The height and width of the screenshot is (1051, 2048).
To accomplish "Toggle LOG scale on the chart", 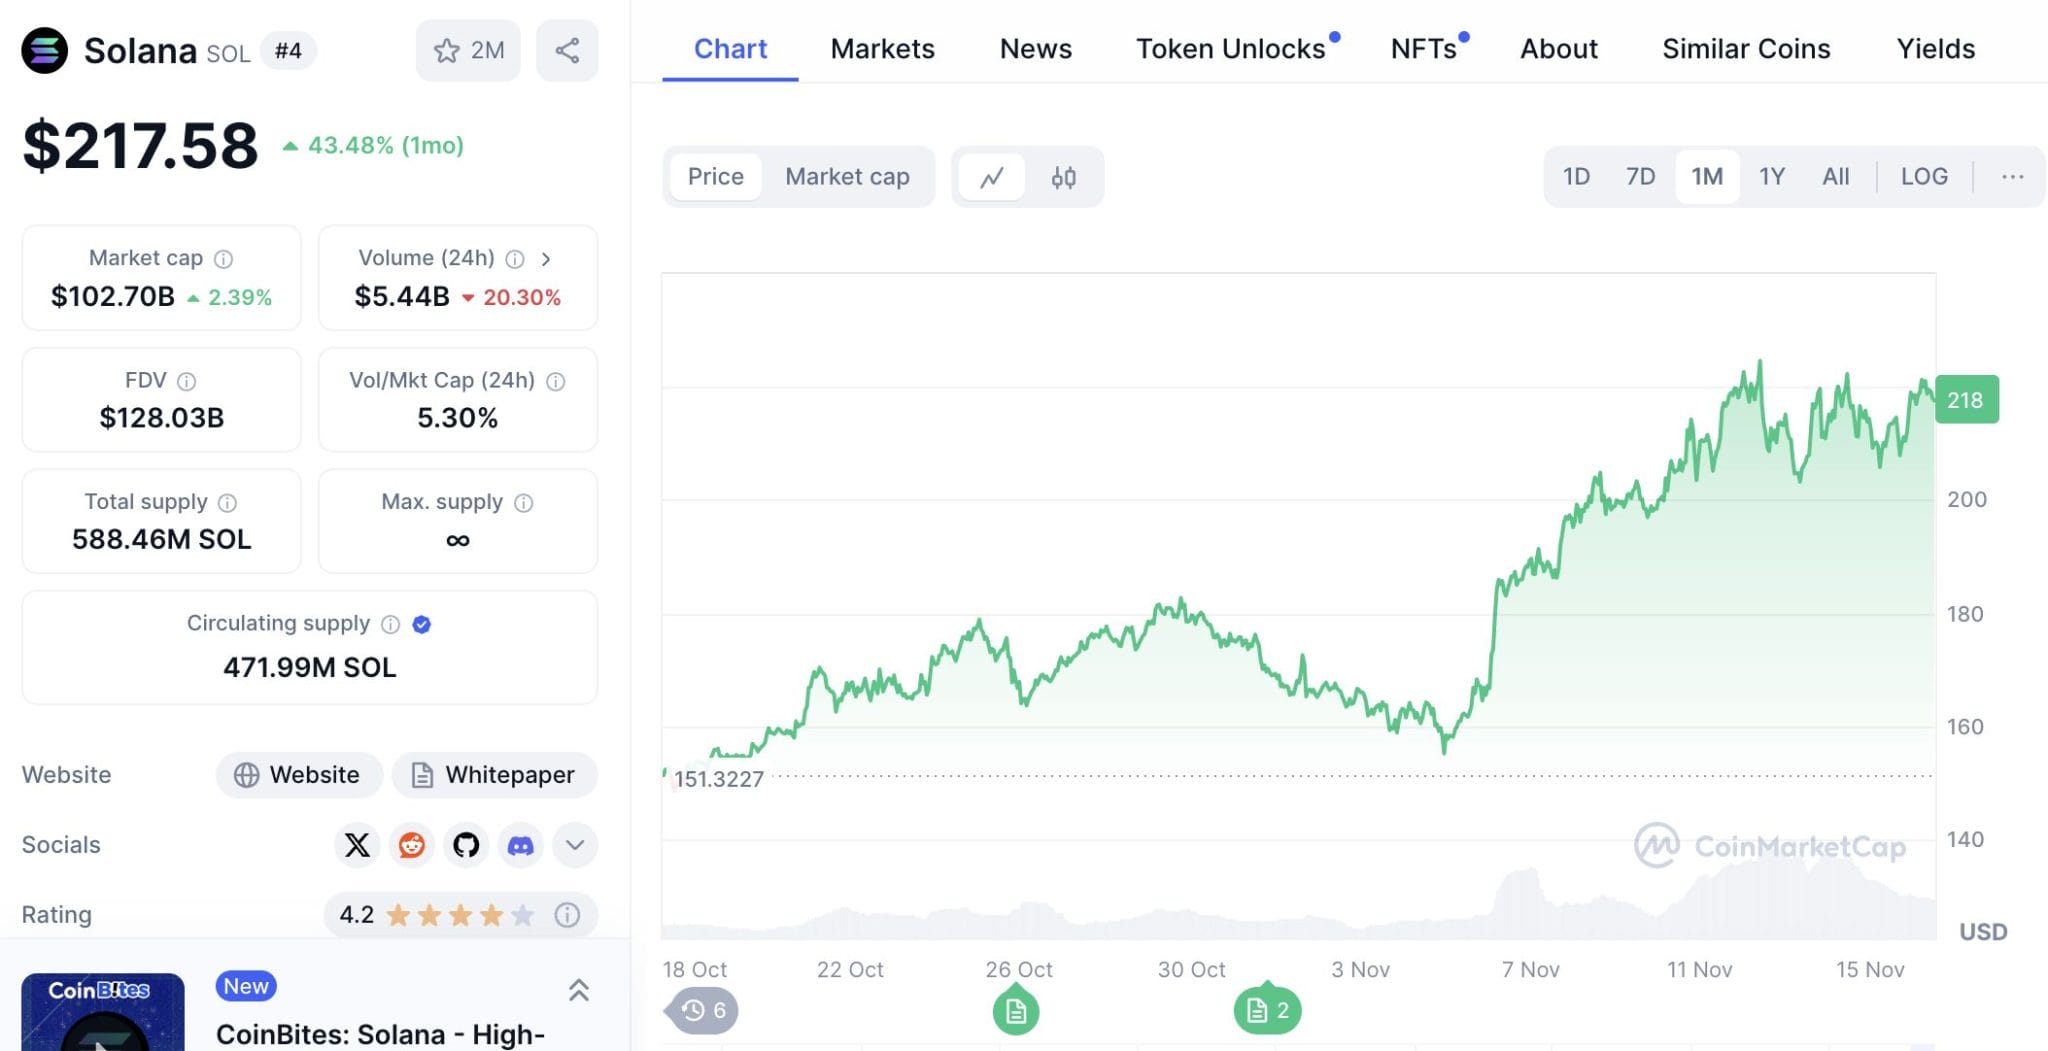I will pyautogui.click(x=1923, y=176).
